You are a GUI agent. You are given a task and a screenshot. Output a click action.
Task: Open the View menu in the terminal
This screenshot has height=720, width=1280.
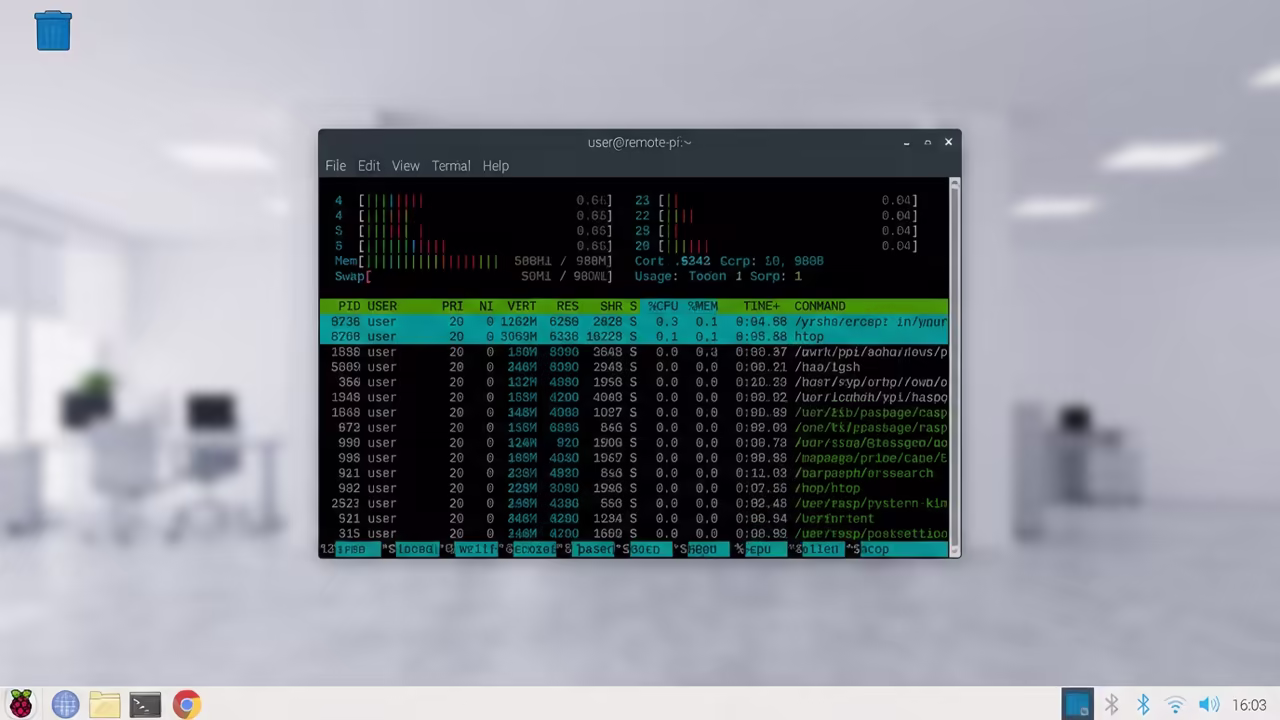point(405,166)
